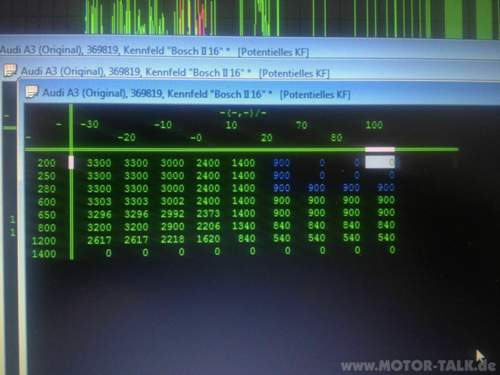Screen dimensions: 500x375
Task: Select cell 1340 in row 800
Action: point(244,226)
